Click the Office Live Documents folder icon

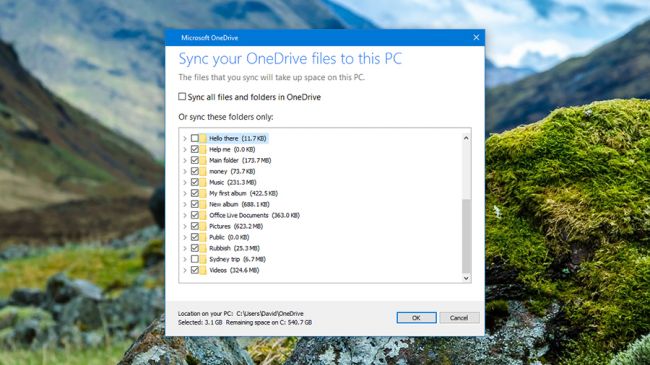pos(203,215)
